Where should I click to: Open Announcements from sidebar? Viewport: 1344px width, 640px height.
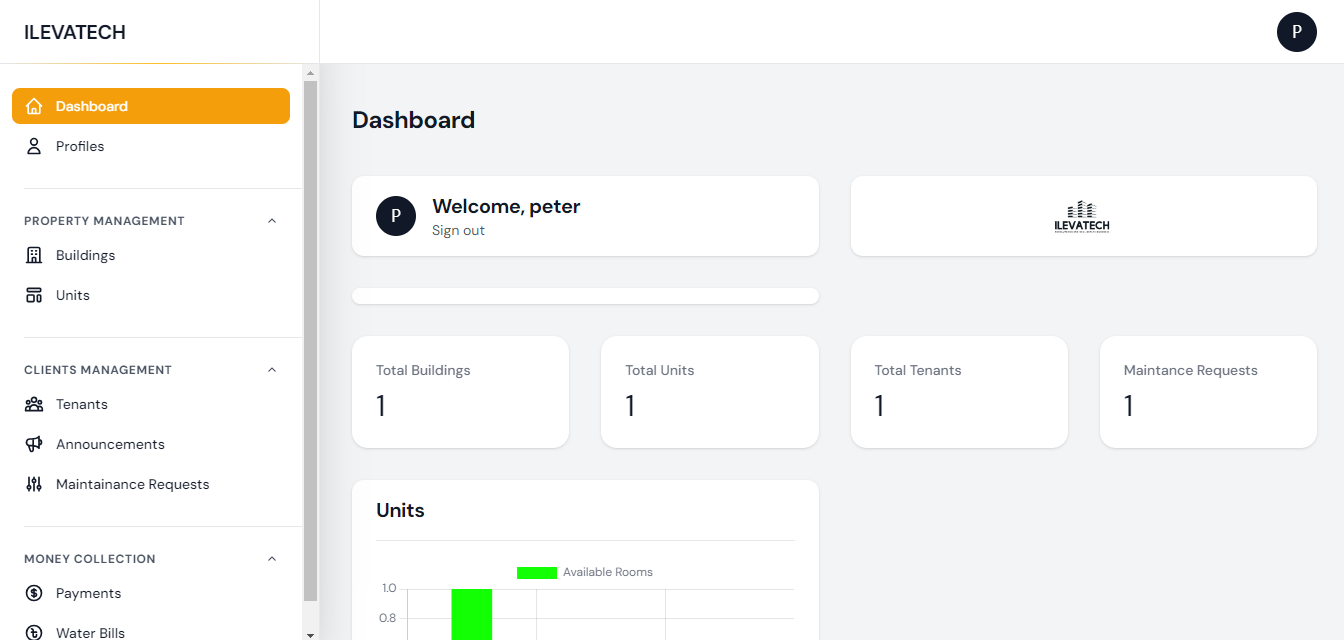151,444
